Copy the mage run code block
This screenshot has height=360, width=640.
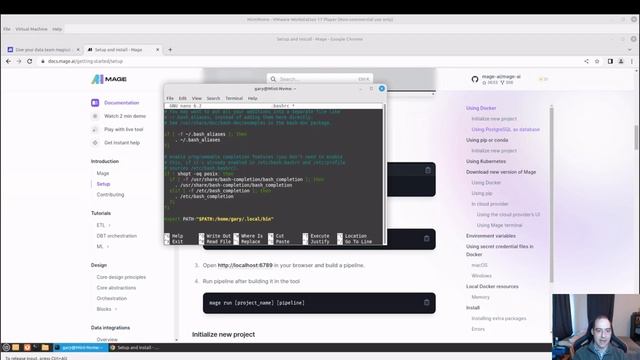(x=427, y=302)
